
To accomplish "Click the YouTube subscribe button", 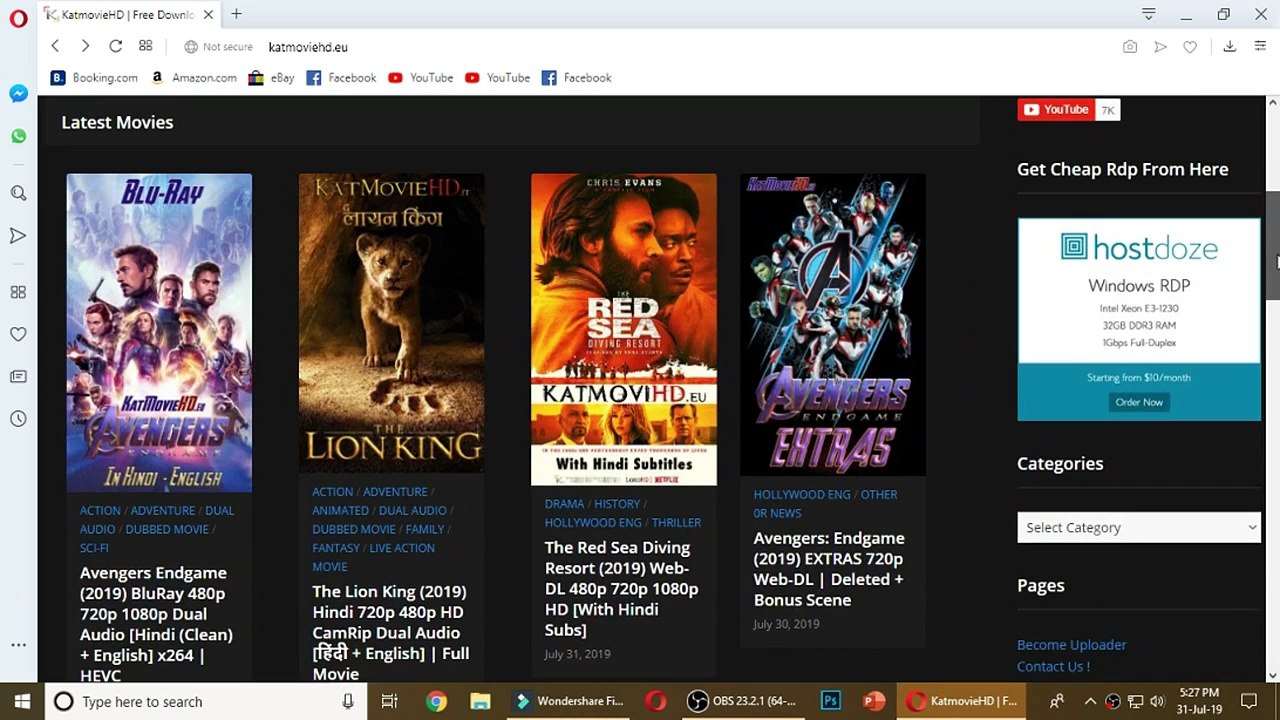I will [1056, 110].
